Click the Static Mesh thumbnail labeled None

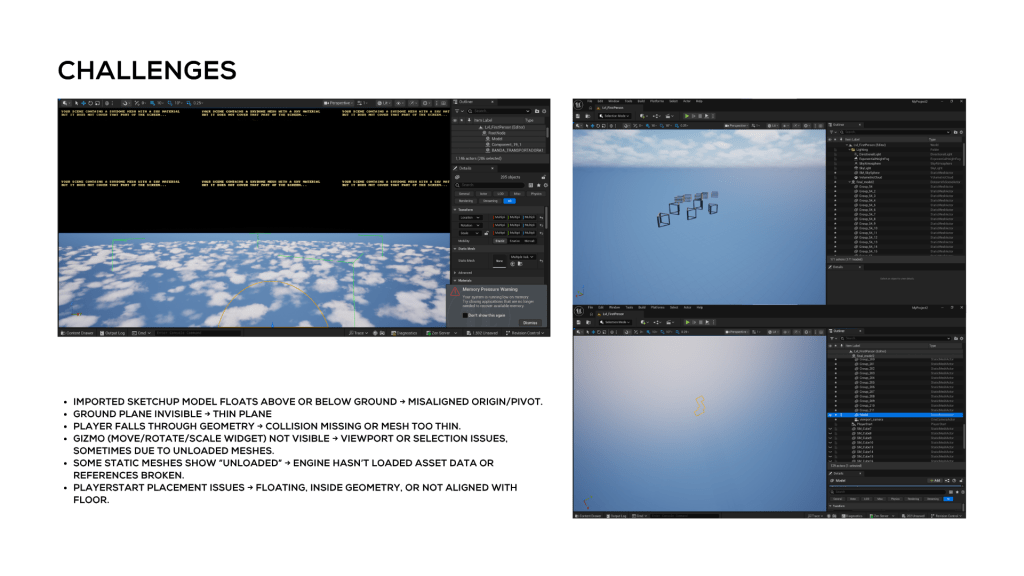click(x=500, y=260)
